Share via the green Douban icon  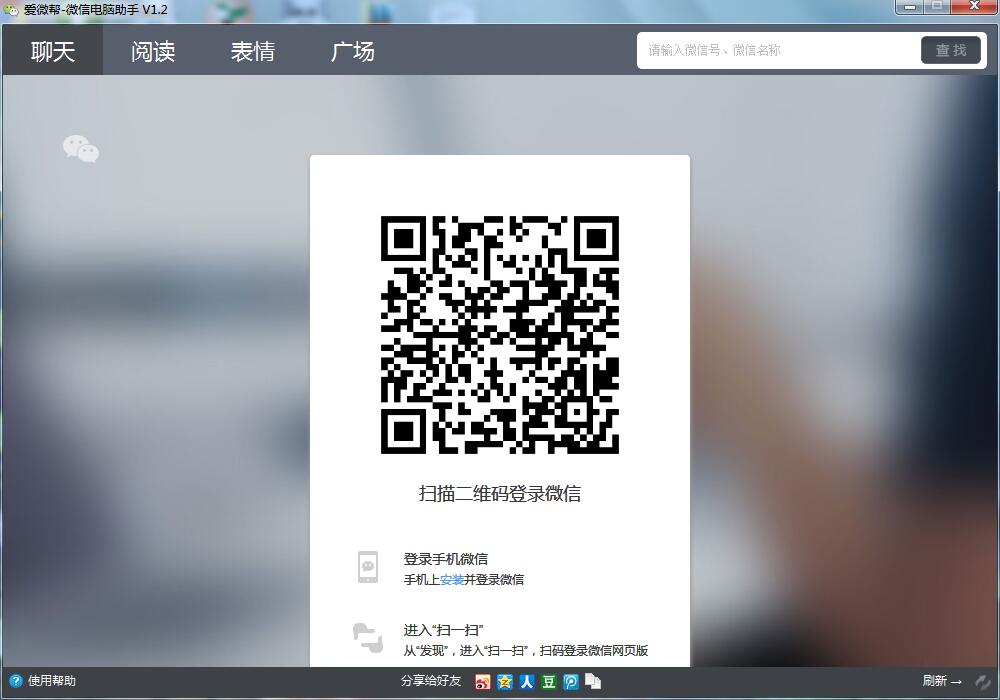(549, 682)
